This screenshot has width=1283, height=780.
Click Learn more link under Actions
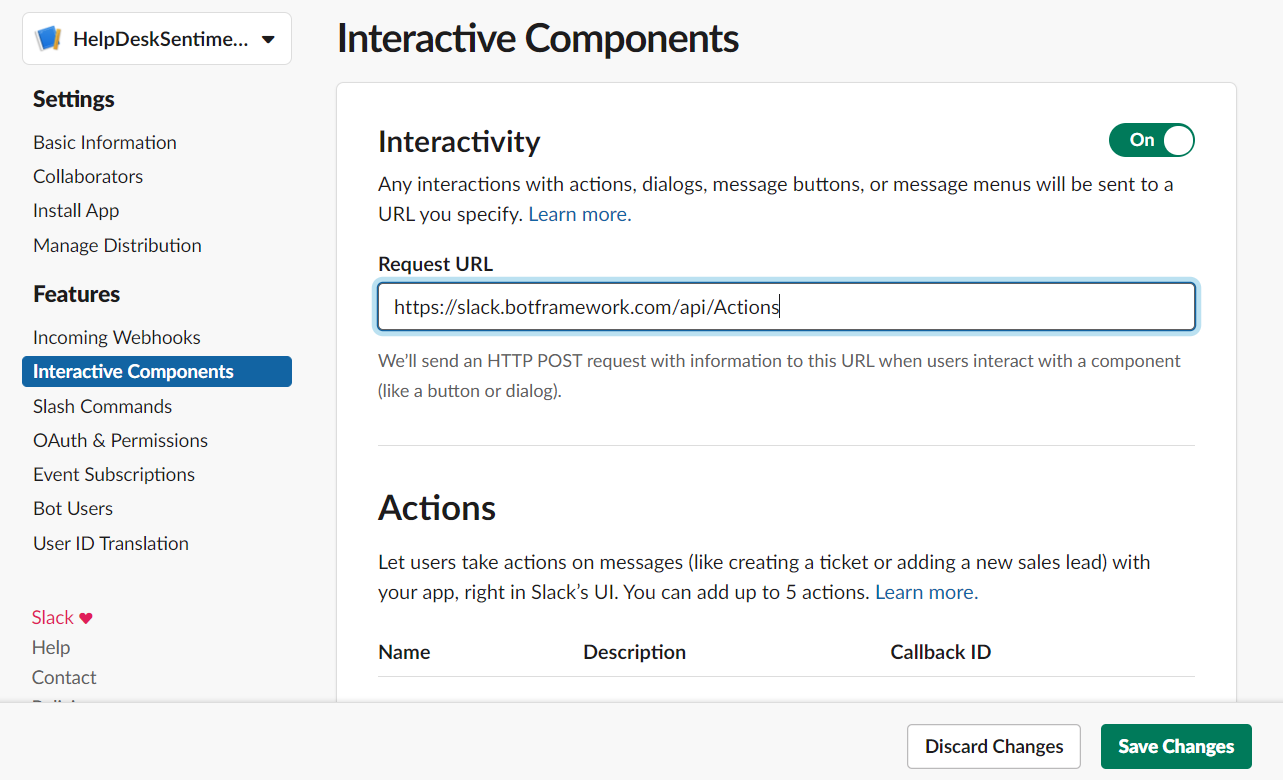click(x=926, y=592)
